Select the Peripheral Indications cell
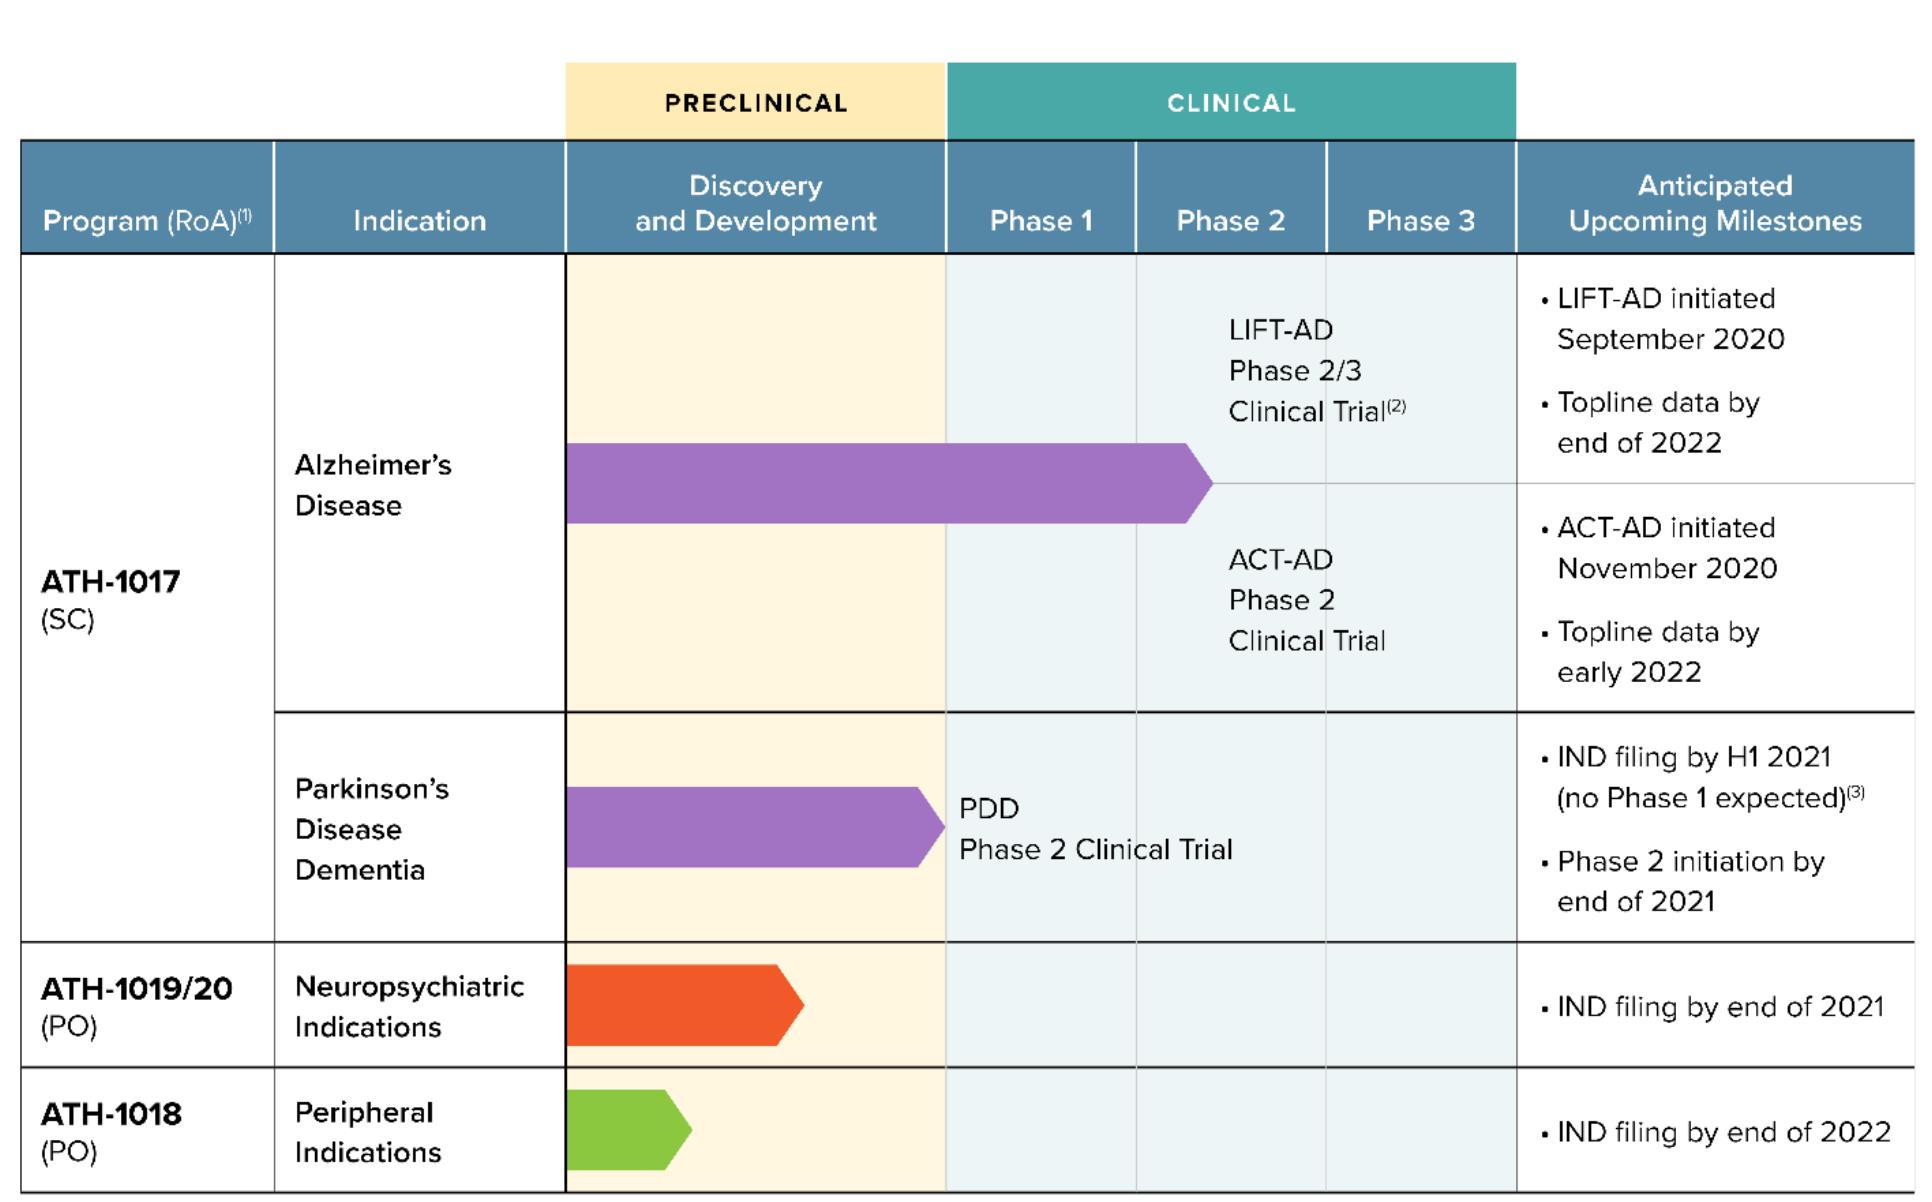 click(367, 1131)
